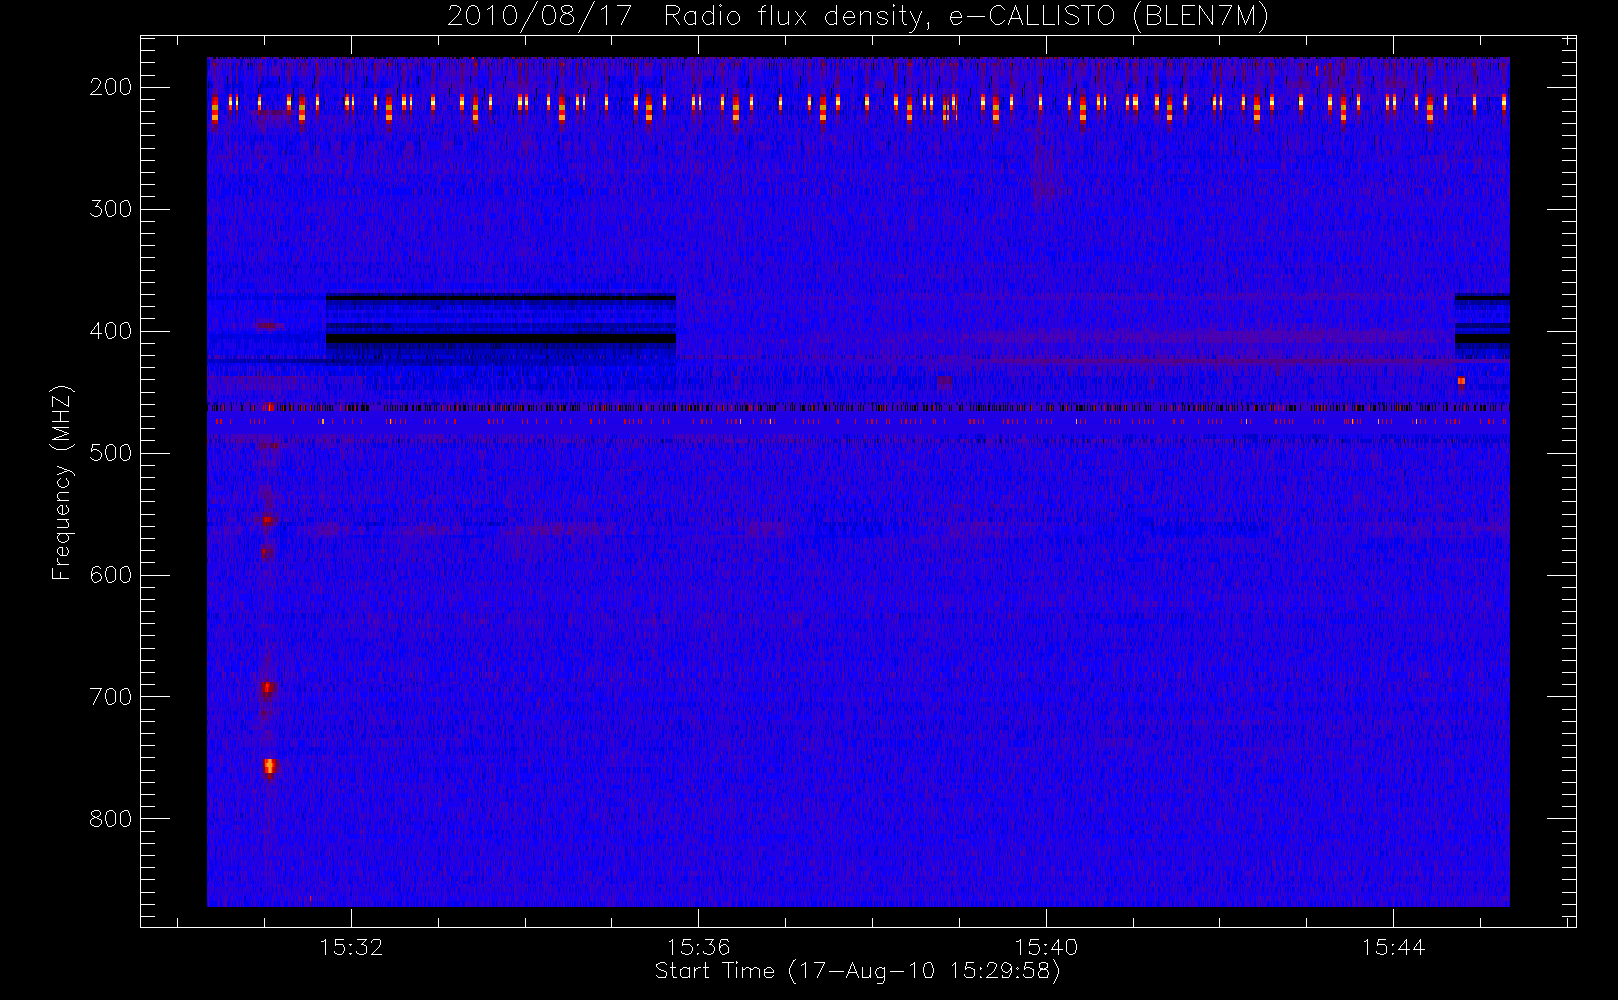Click the 800 frequency tick label
The width and height of the screenshot is (1618, 1000).
(x=111, y=819)
